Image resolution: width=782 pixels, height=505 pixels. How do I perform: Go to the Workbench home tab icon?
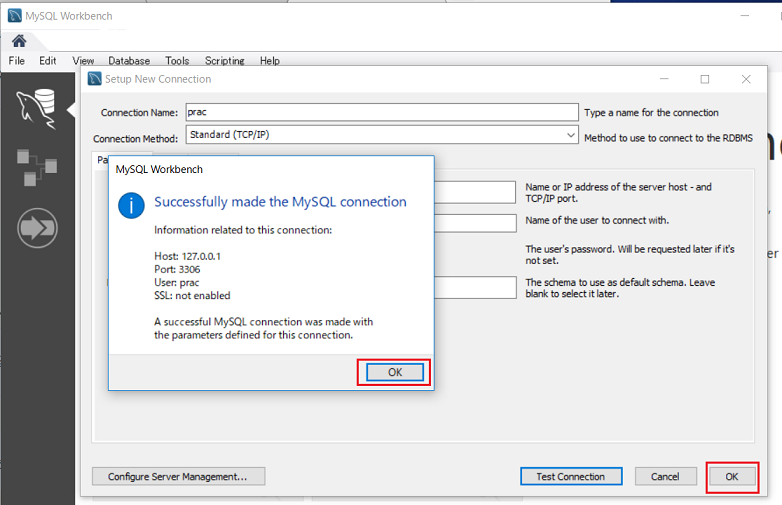(x=19, y=40)
